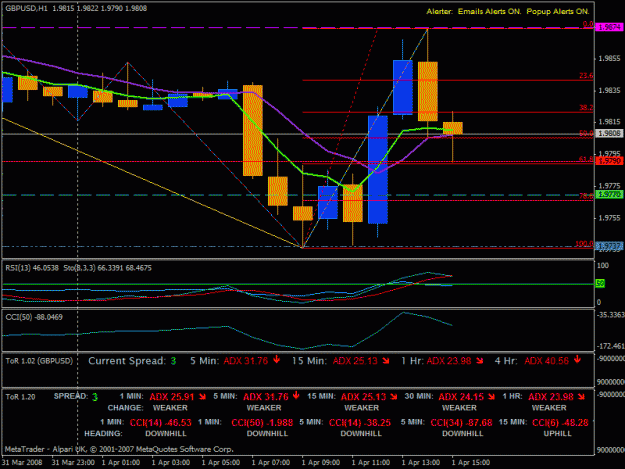
Task: Click the 23.6 Fibonacci level label
Action: pos(586,76)
